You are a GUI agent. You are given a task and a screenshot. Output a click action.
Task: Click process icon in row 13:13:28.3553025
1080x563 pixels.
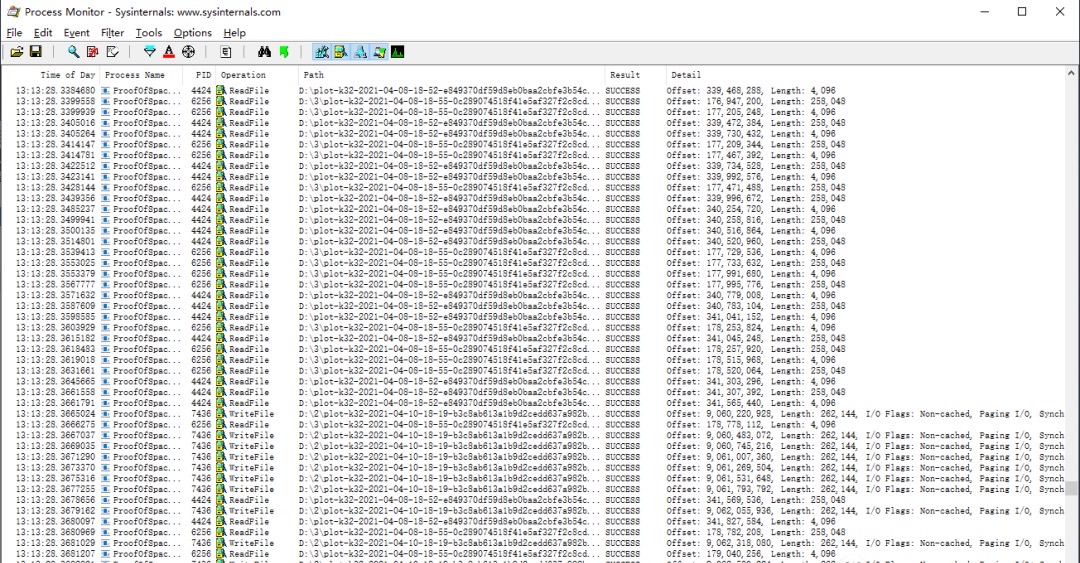click(105, 263)
